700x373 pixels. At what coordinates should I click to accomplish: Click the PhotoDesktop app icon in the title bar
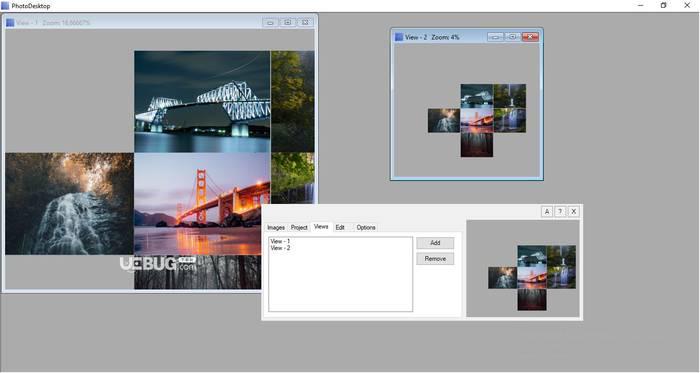pyautogui.click(x=5, y=6)
